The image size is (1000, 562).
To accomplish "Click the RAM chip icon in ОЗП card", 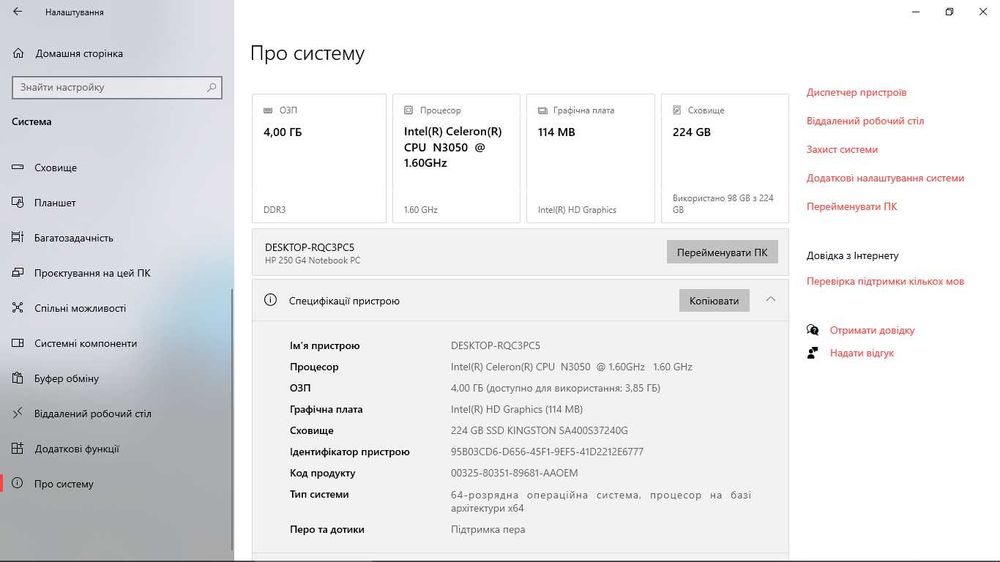I will coord(268,110).
